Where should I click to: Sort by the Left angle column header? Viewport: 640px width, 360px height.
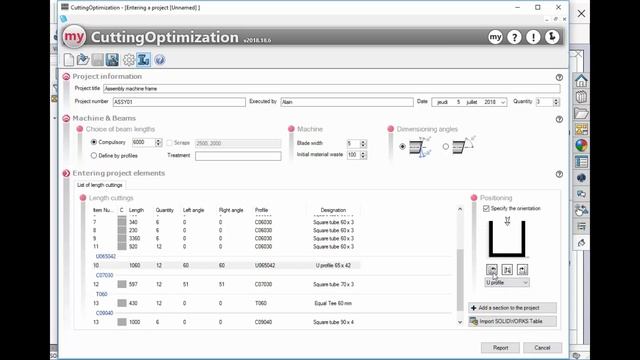[193, 210]
